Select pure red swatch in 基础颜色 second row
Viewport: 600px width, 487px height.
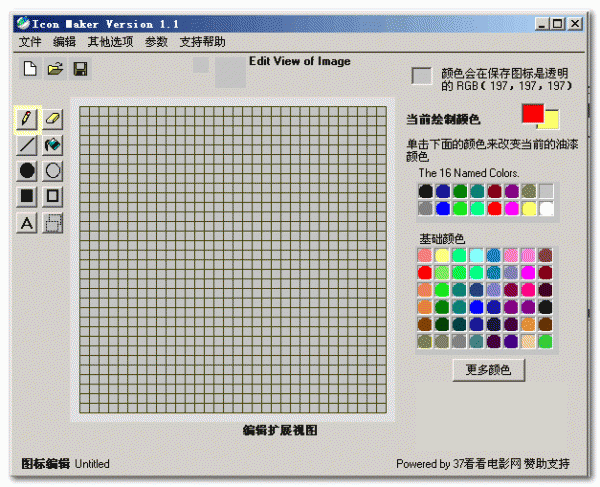pos(425,272)
